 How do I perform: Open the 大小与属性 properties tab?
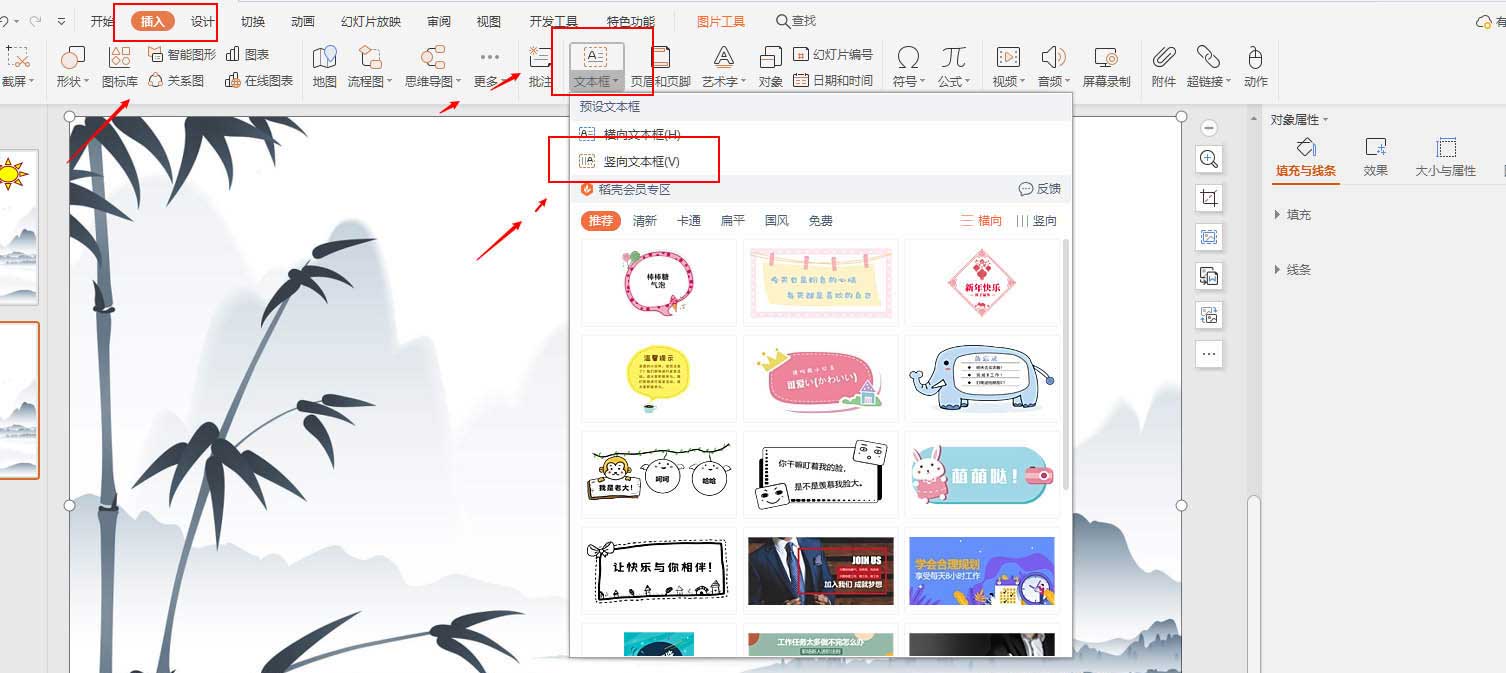click(x=1446, y=159)
